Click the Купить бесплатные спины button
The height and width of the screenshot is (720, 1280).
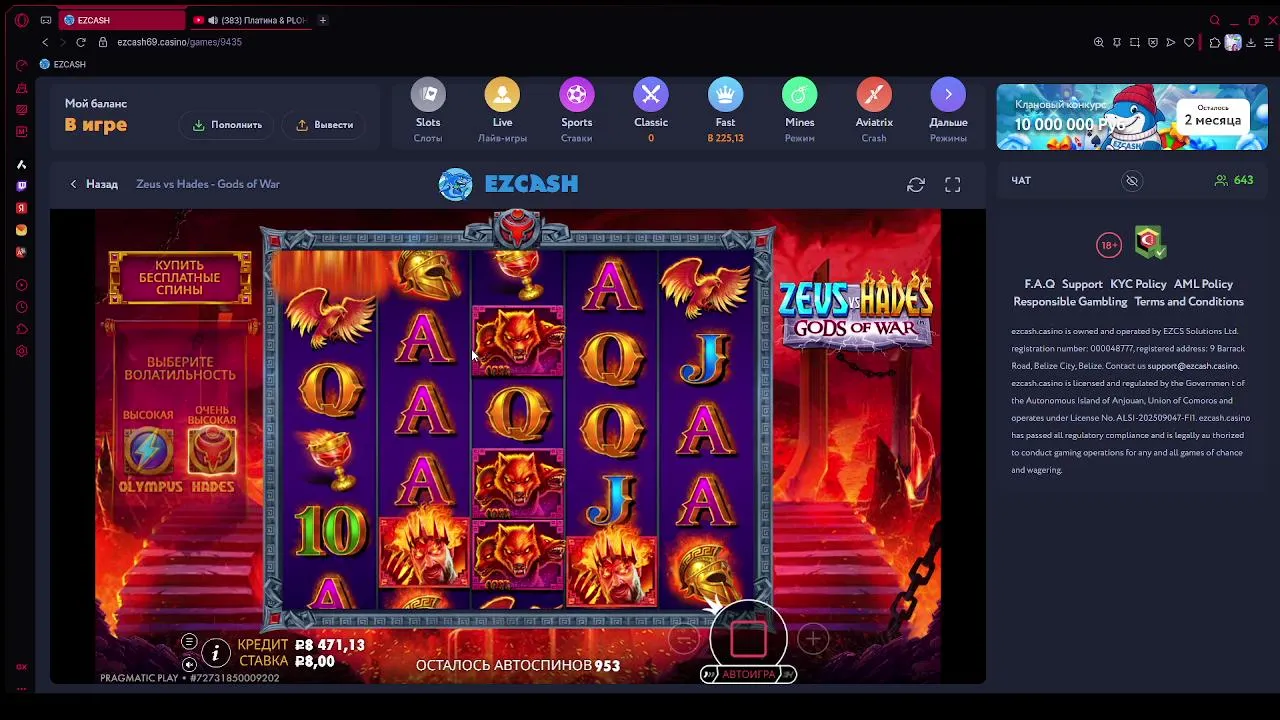tap(180, 277)
